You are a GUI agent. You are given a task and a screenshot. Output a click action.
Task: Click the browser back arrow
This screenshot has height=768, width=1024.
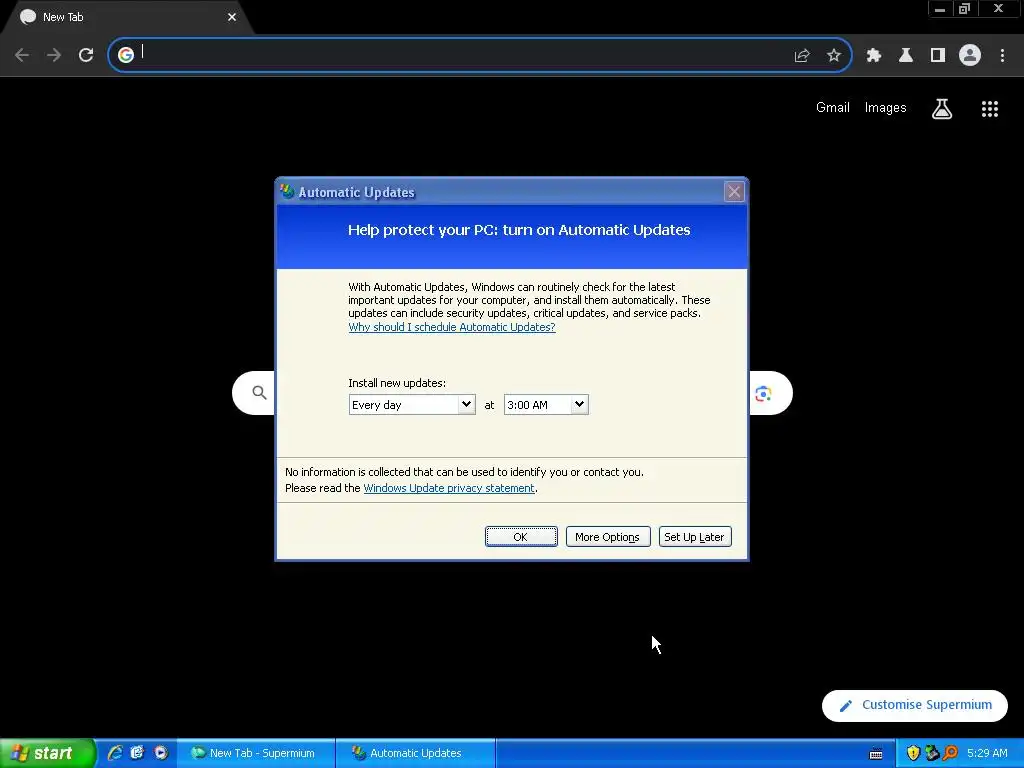point(22,55)
